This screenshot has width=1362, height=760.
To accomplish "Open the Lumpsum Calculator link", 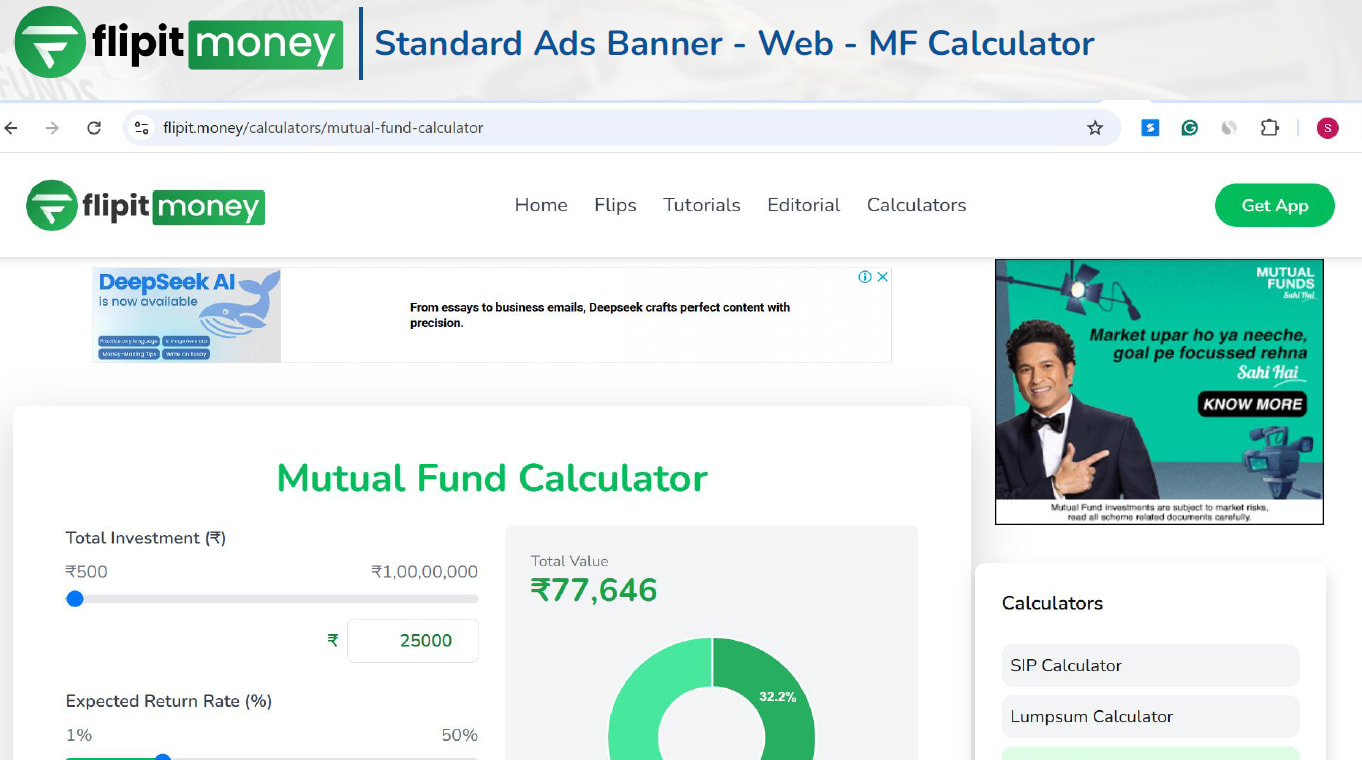I will click(1151, 716).
